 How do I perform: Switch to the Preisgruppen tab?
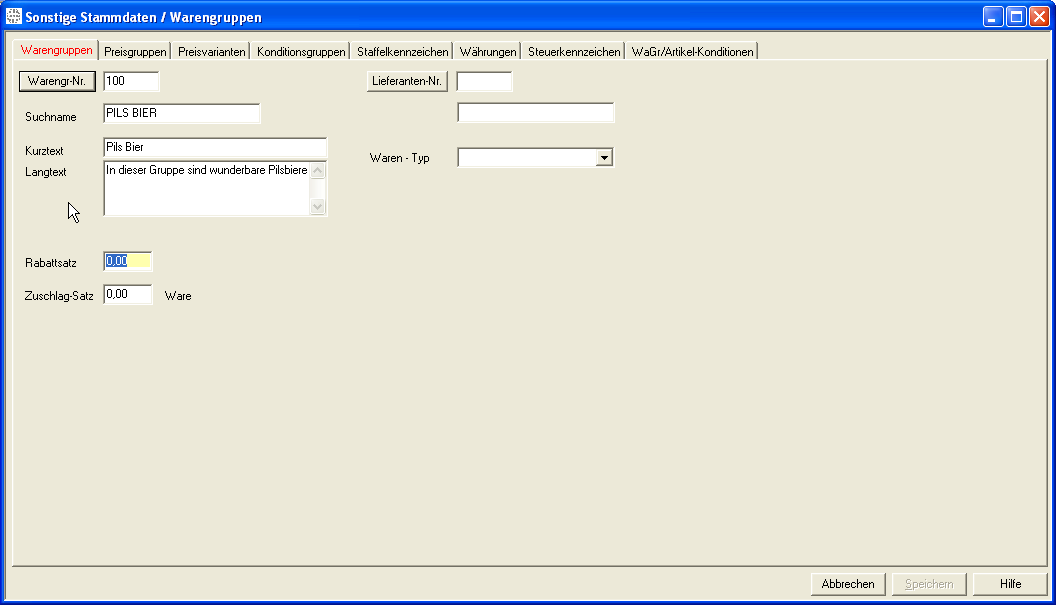(x=135, y=51)
